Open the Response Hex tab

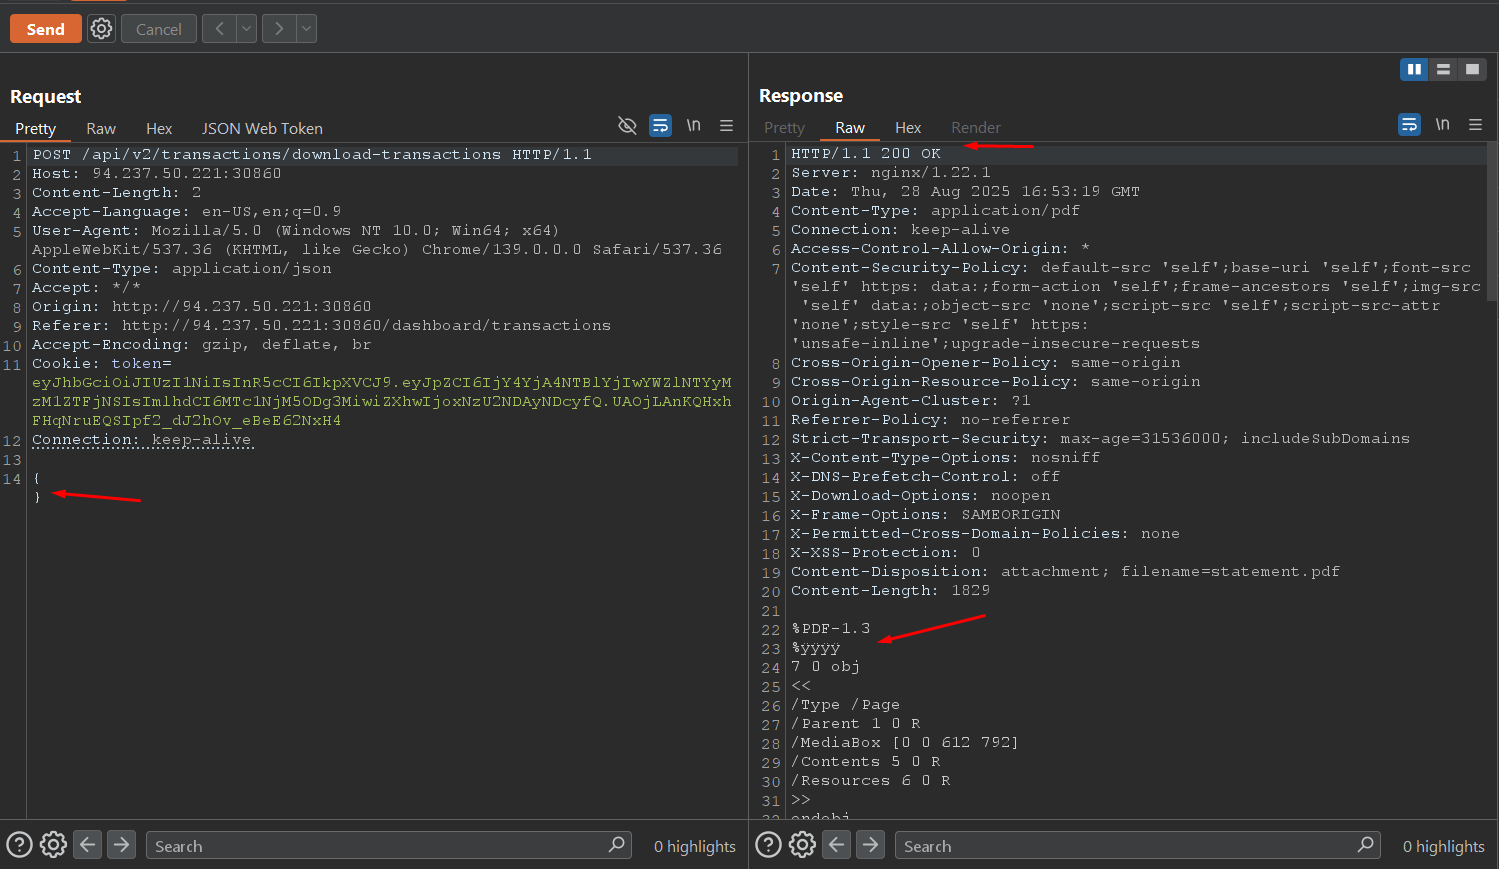click(x=908, y=128)
